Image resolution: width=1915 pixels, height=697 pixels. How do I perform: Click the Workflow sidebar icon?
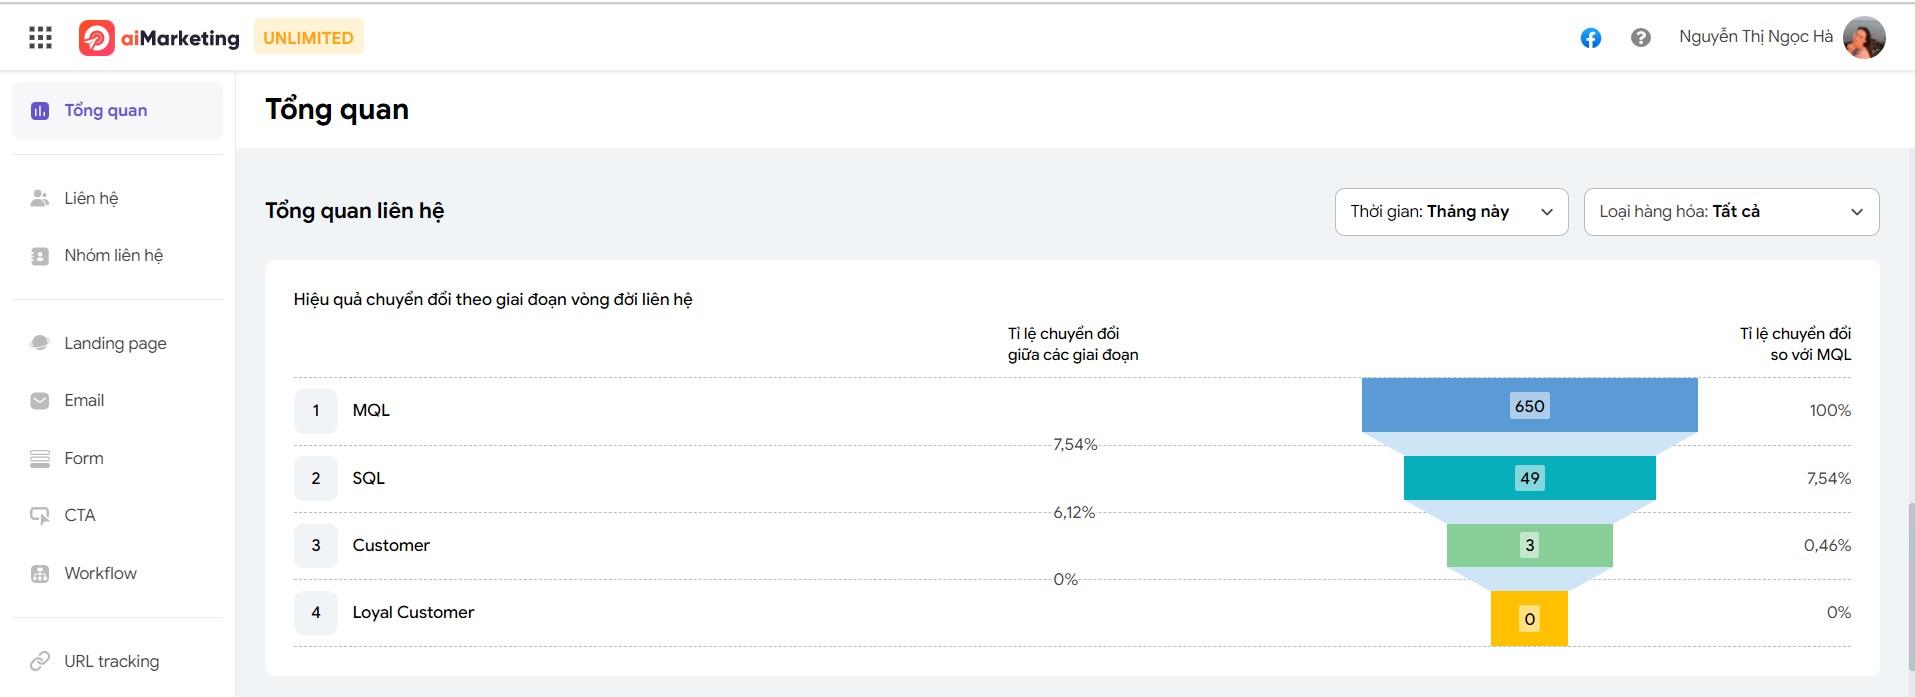tap(40, 573)
